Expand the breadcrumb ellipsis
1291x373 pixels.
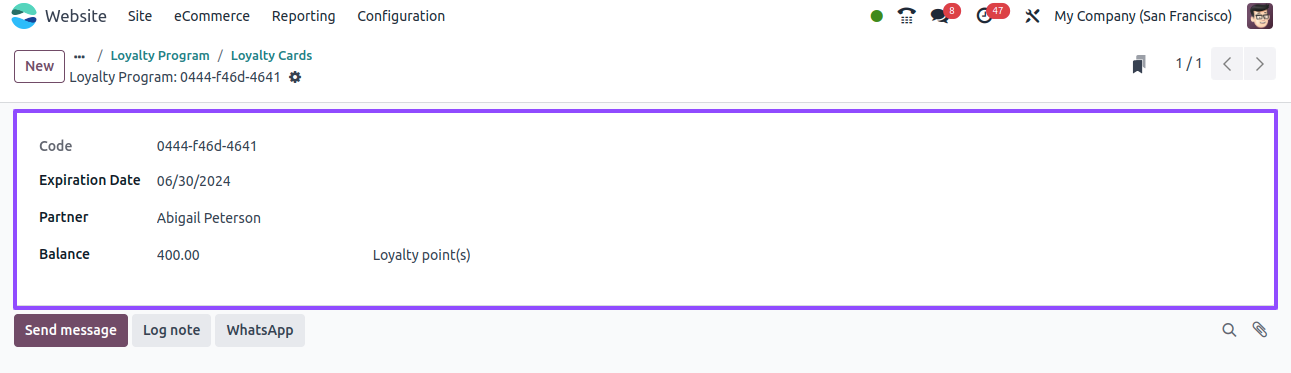[80, 57]
